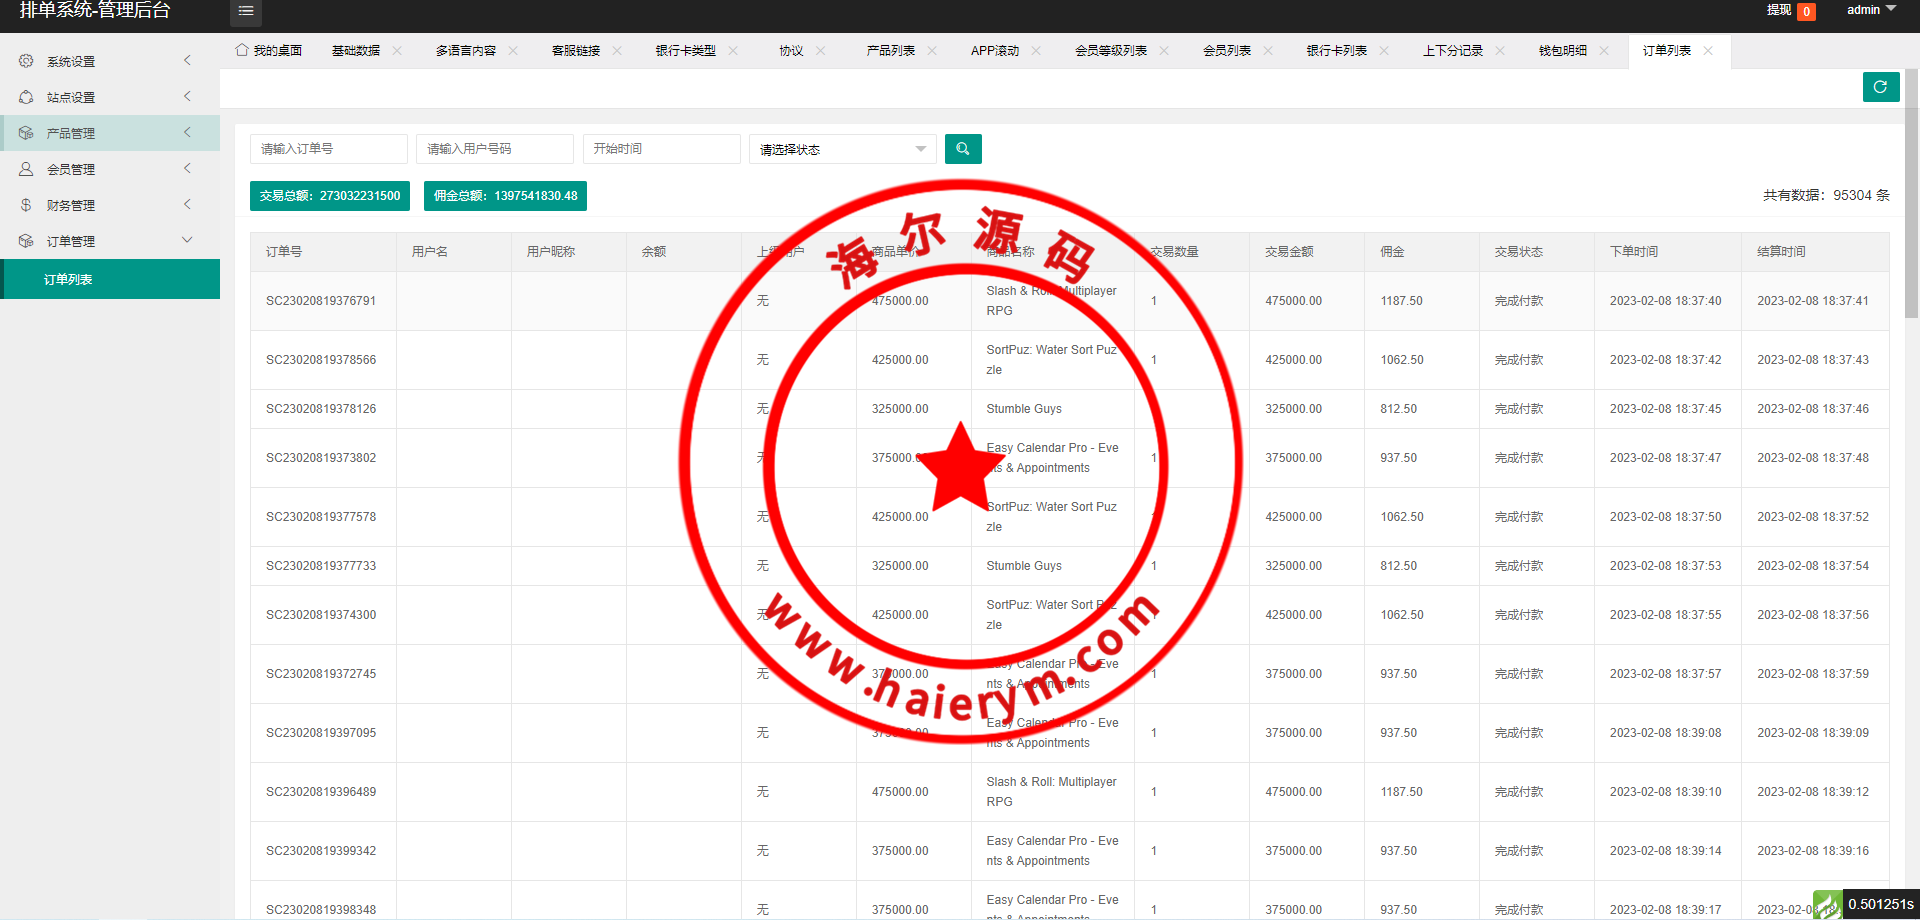Click the 系统设置 gear icon in sidebar
The height and width of the screenshot is (920, 1920).
tap(26, 61)
